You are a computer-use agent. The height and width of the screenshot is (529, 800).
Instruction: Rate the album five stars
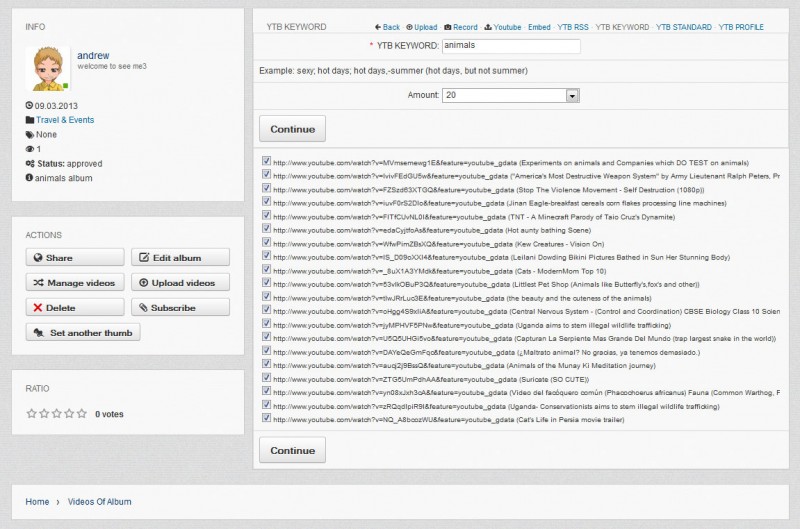pyautogui.click(x=82, y=413)
